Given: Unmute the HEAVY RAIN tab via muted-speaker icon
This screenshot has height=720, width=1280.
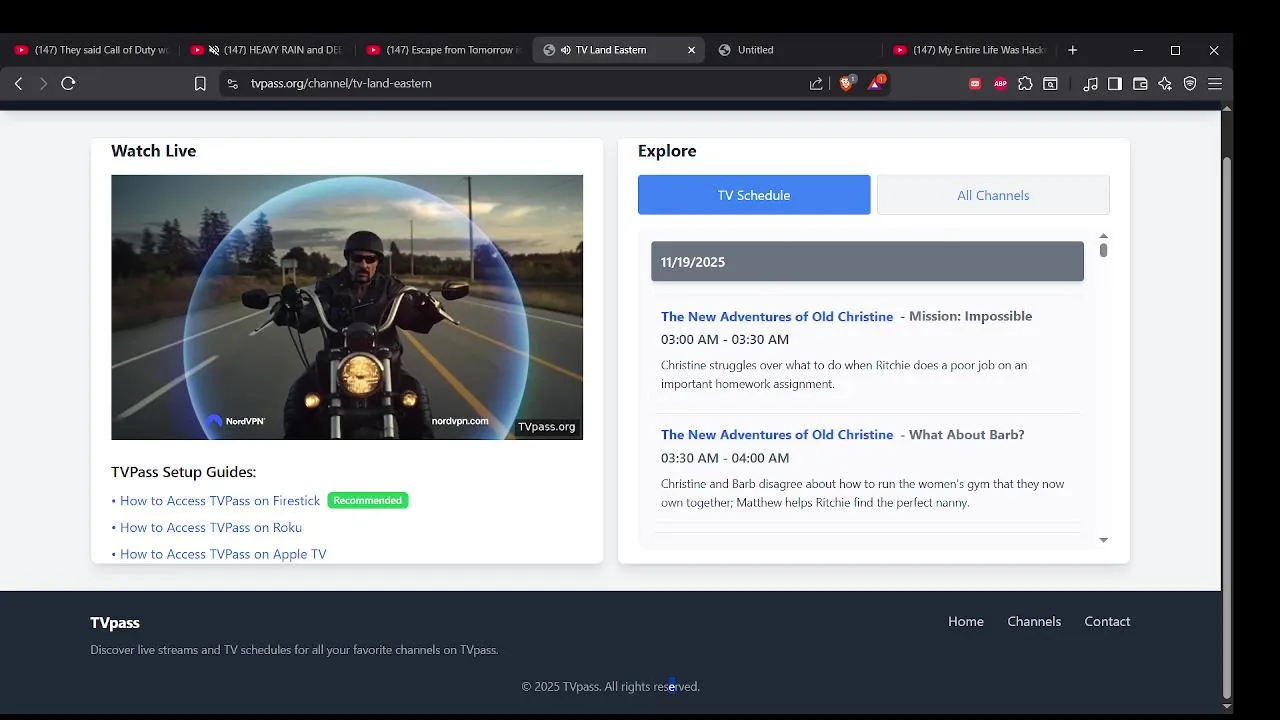Looking at the screenshot, I should (213, 50).
